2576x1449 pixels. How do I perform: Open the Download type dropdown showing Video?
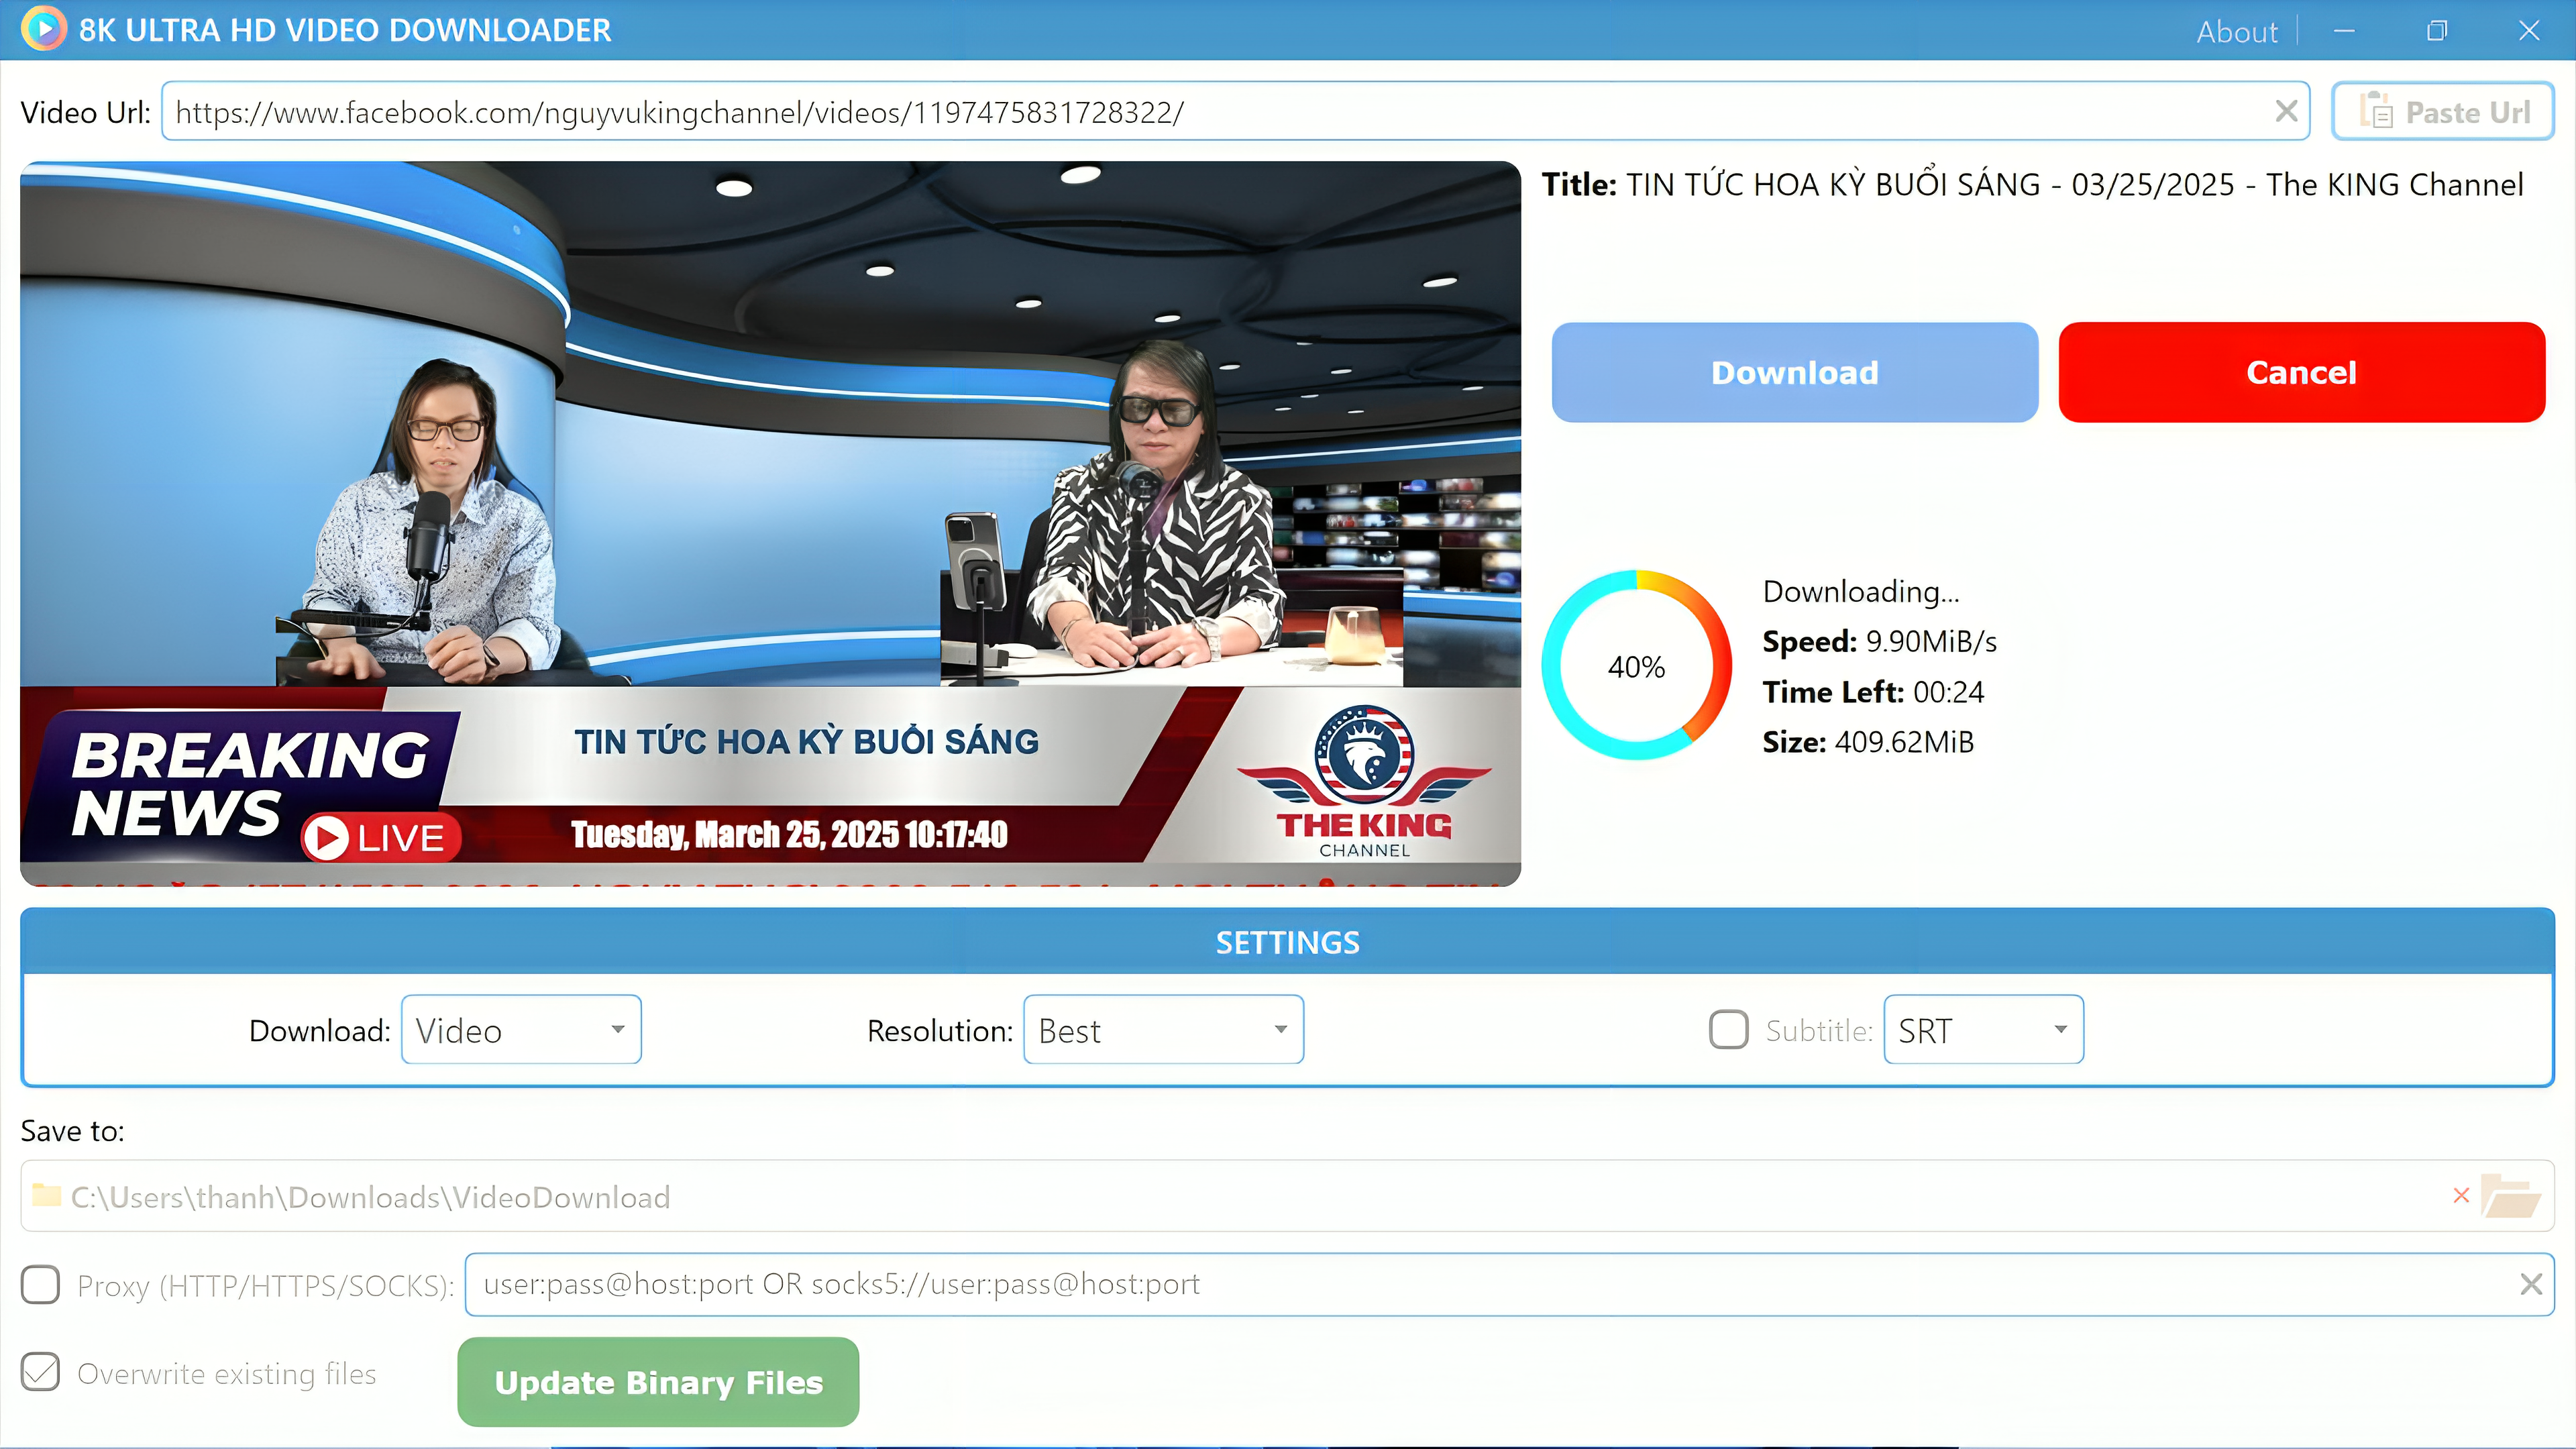[x=521, y=1030]
